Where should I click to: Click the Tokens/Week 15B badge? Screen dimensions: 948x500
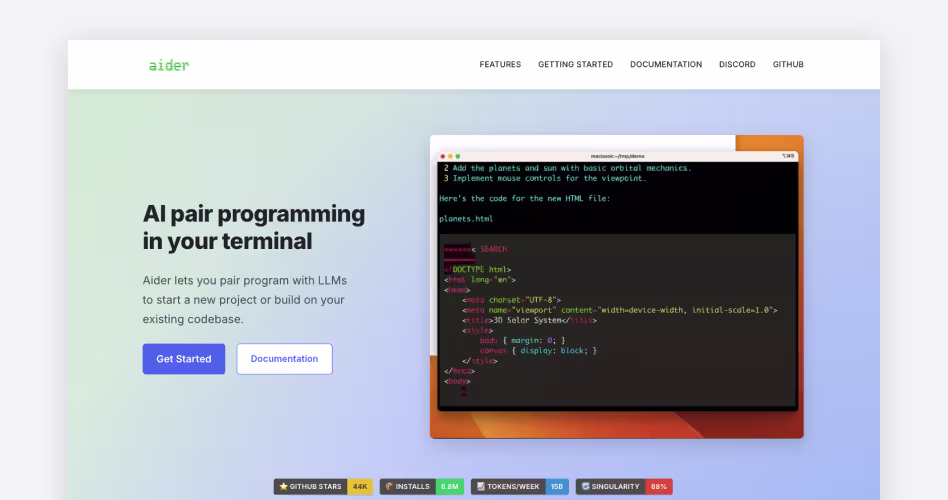coord(519,486)
